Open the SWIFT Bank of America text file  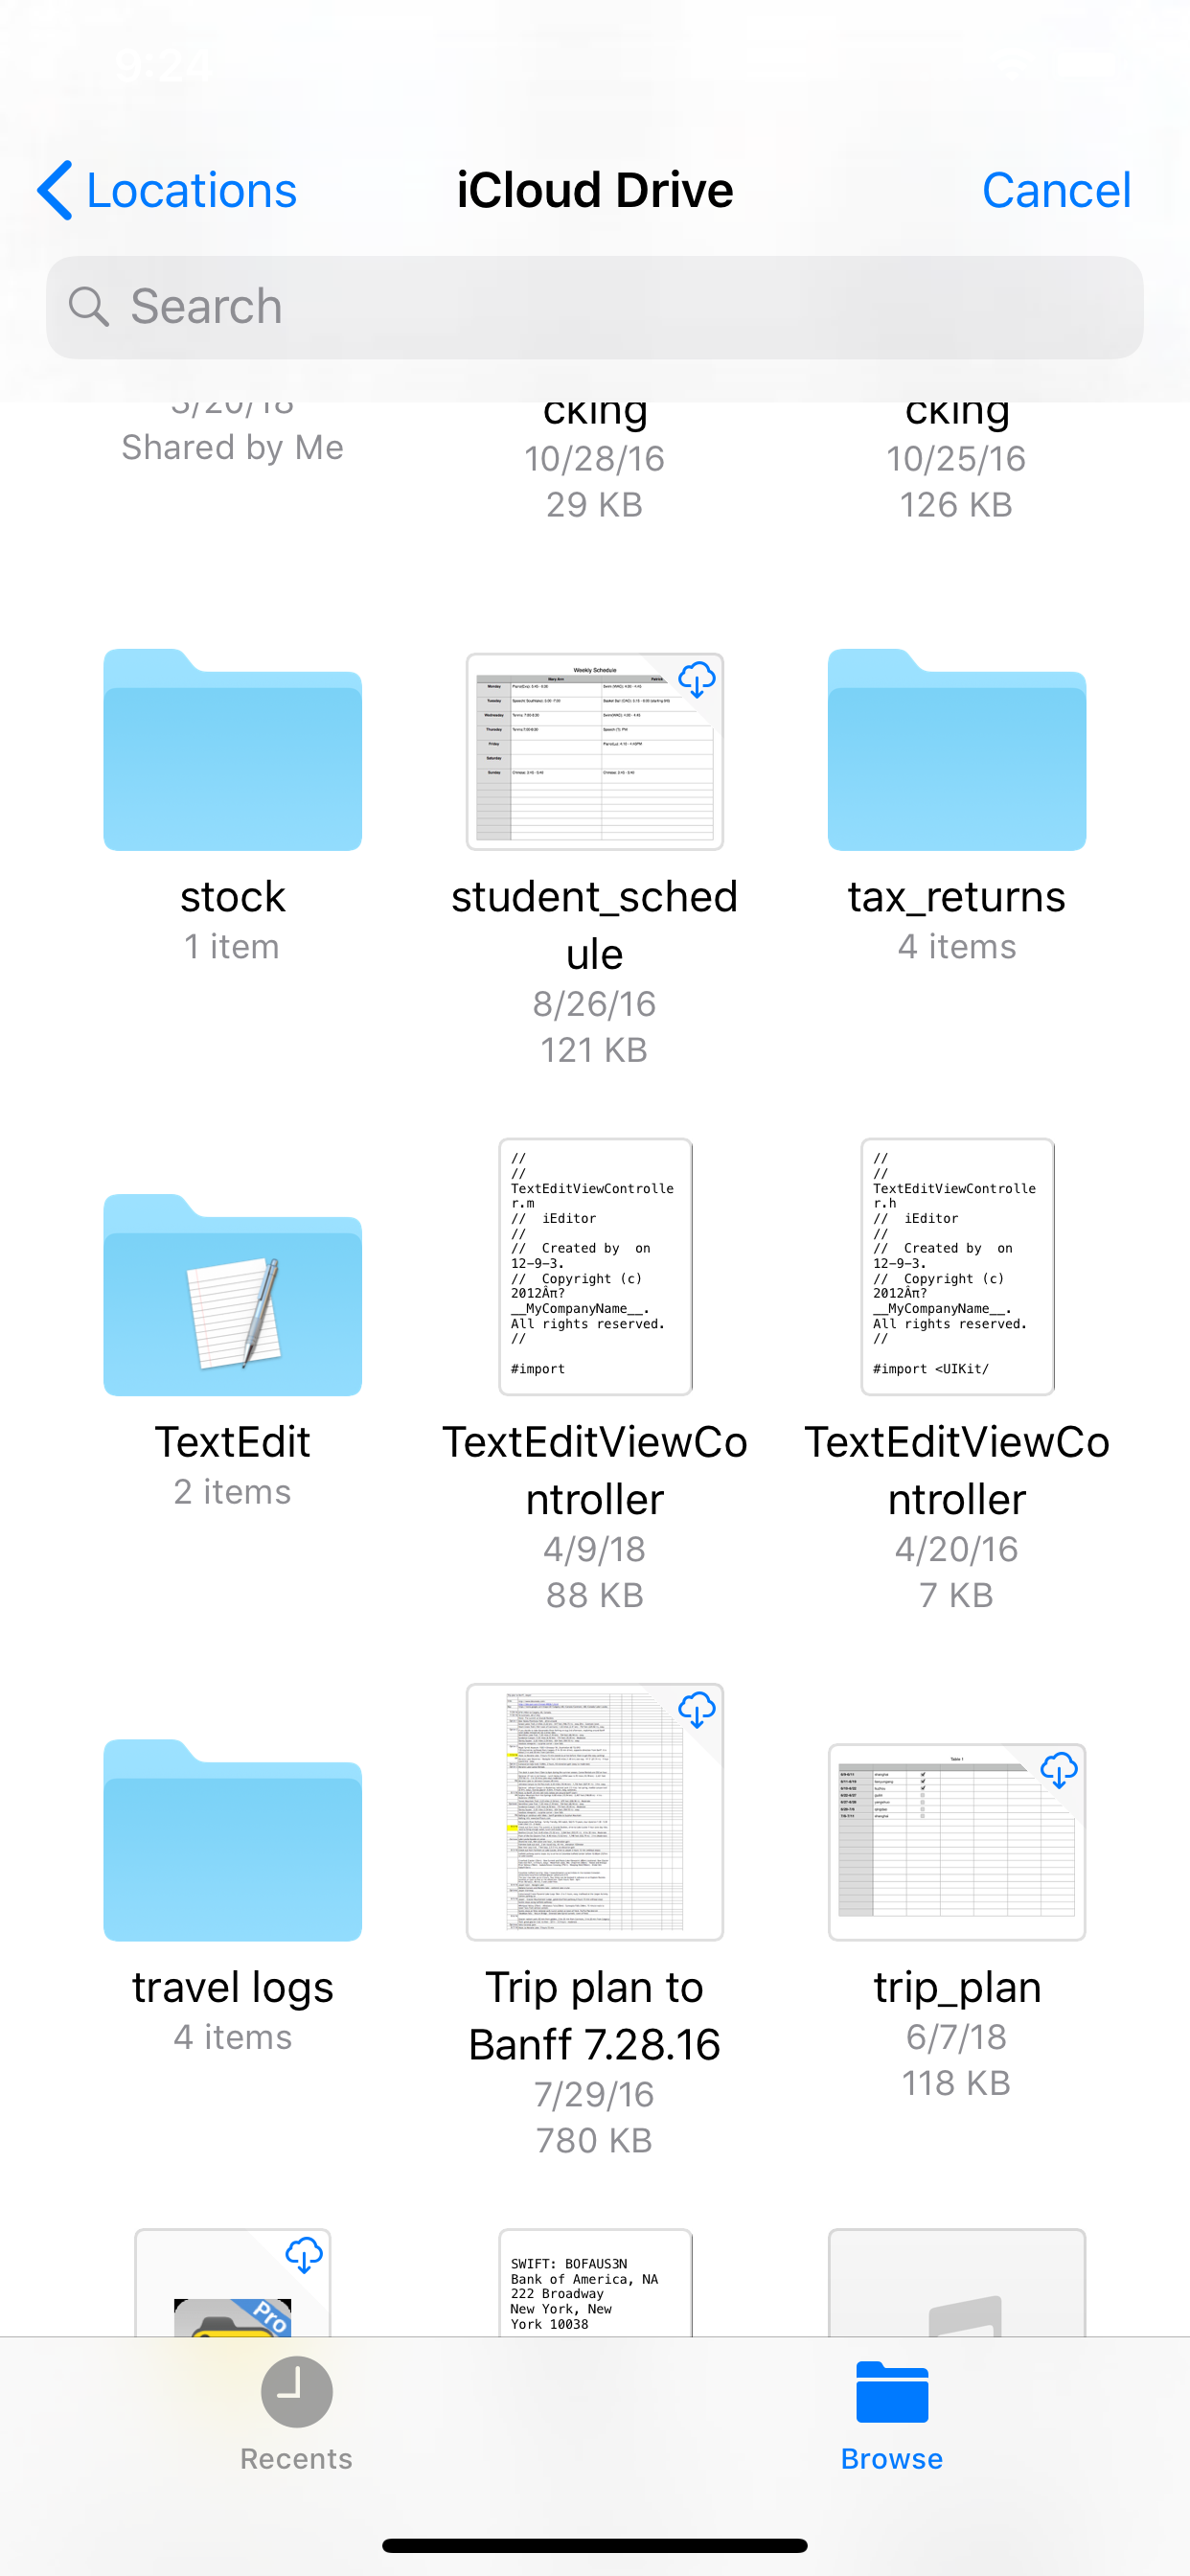pyautogui.click(x=595, y=2283)
